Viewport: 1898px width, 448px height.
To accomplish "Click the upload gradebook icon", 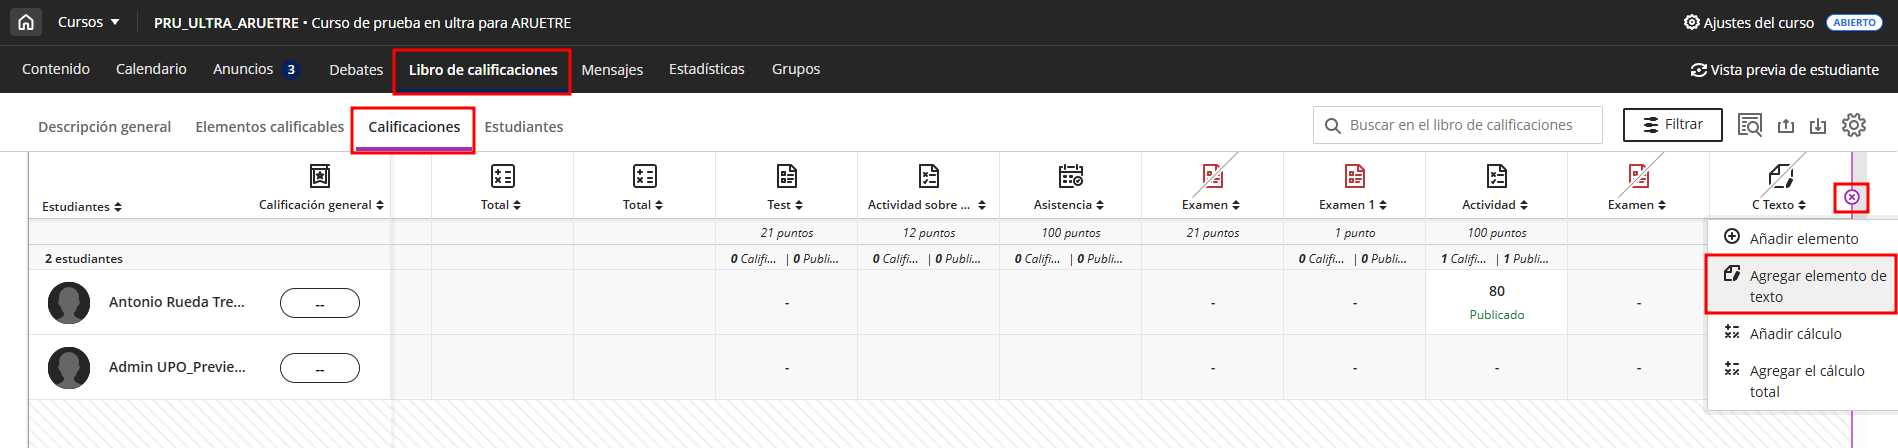I will tap(1786, 126).
